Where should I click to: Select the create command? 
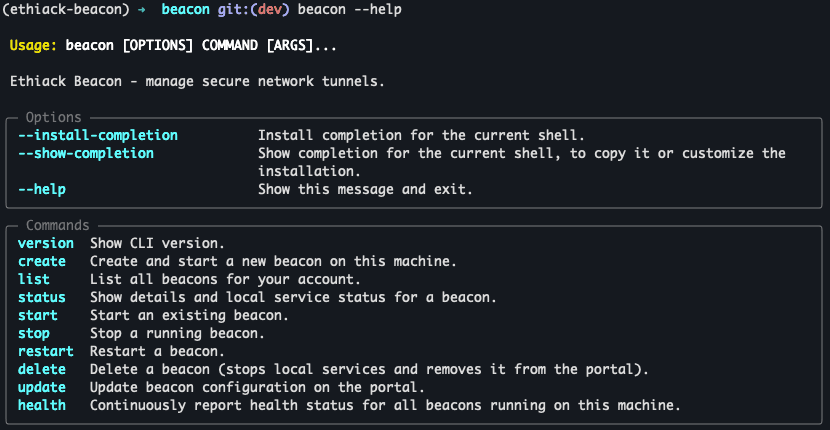point(42,262)
